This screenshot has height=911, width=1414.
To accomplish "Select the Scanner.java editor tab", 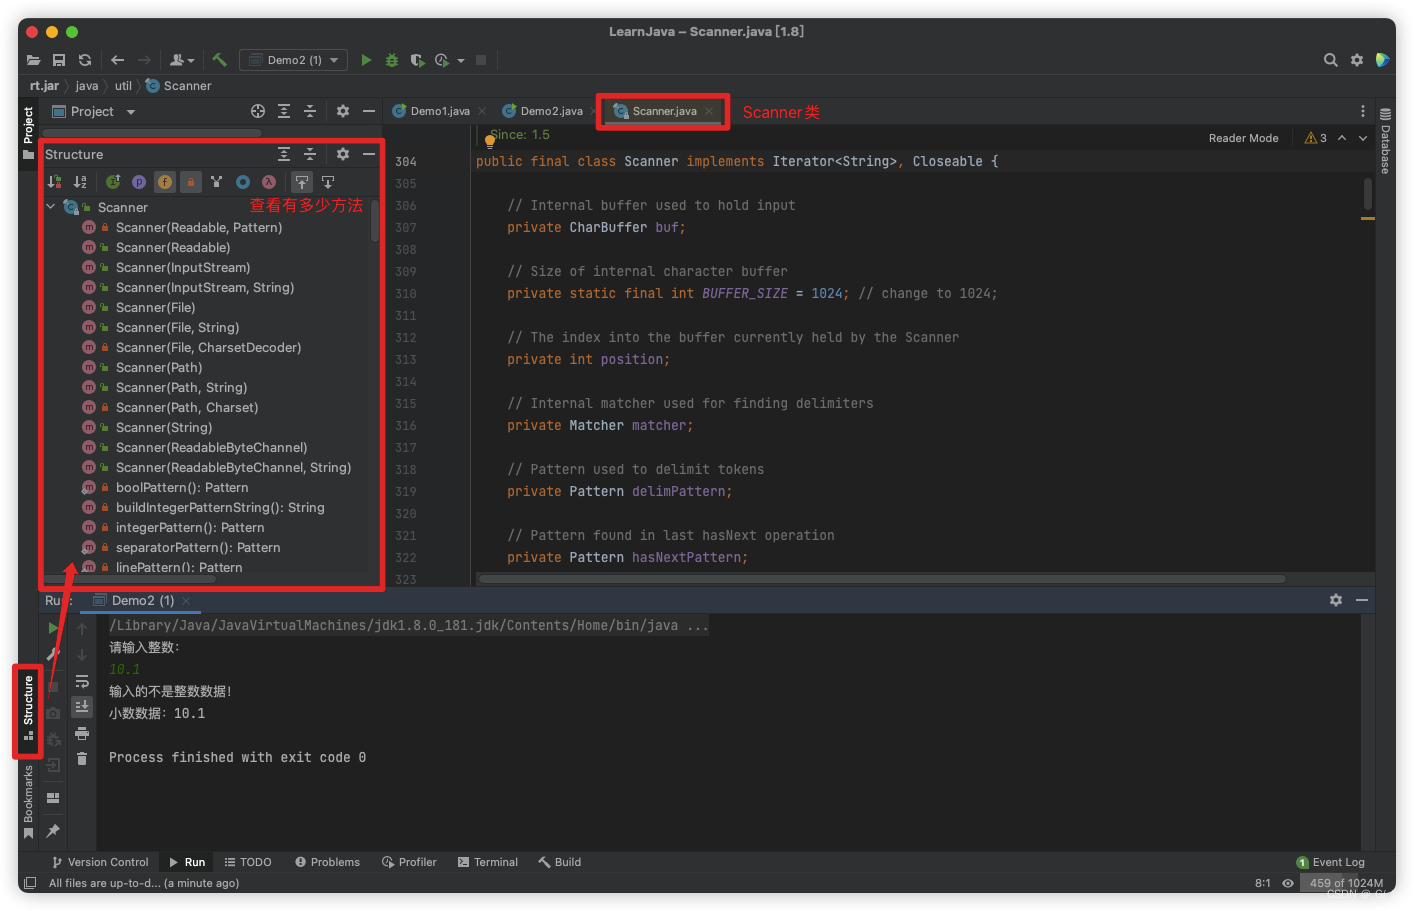I will [x=664, y=111].
